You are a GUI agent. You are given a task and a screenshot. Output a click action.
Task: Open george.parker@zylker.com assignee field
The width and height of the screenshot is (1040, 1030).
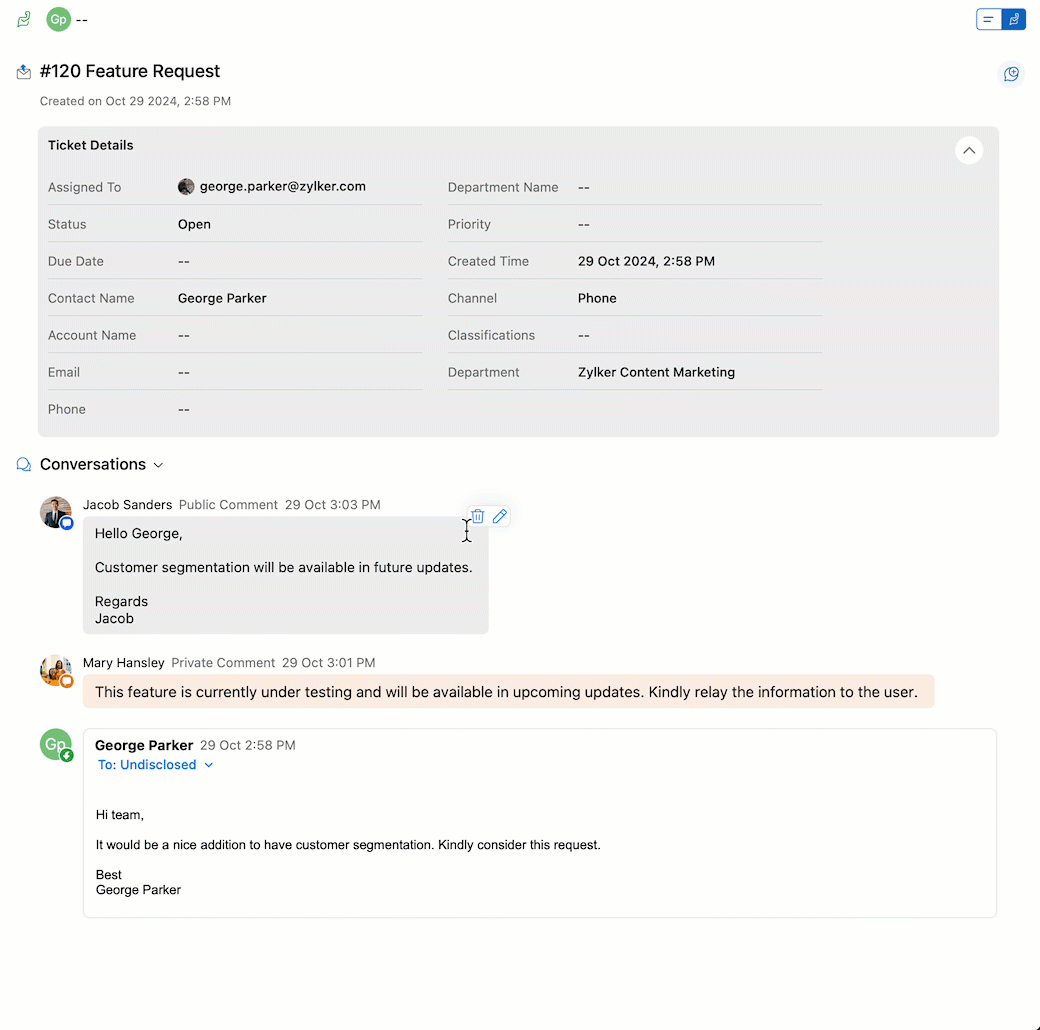pyautogui.click(x=272, y=186)
